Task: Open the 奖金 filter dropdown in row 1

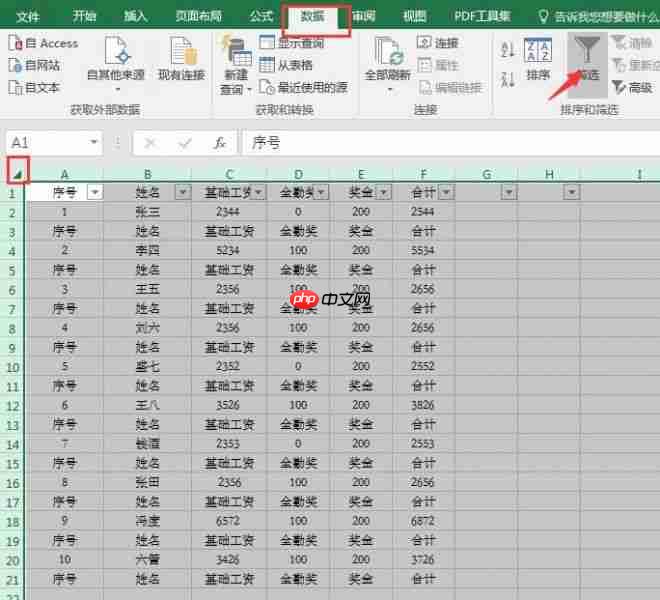Action: (383, 192)
